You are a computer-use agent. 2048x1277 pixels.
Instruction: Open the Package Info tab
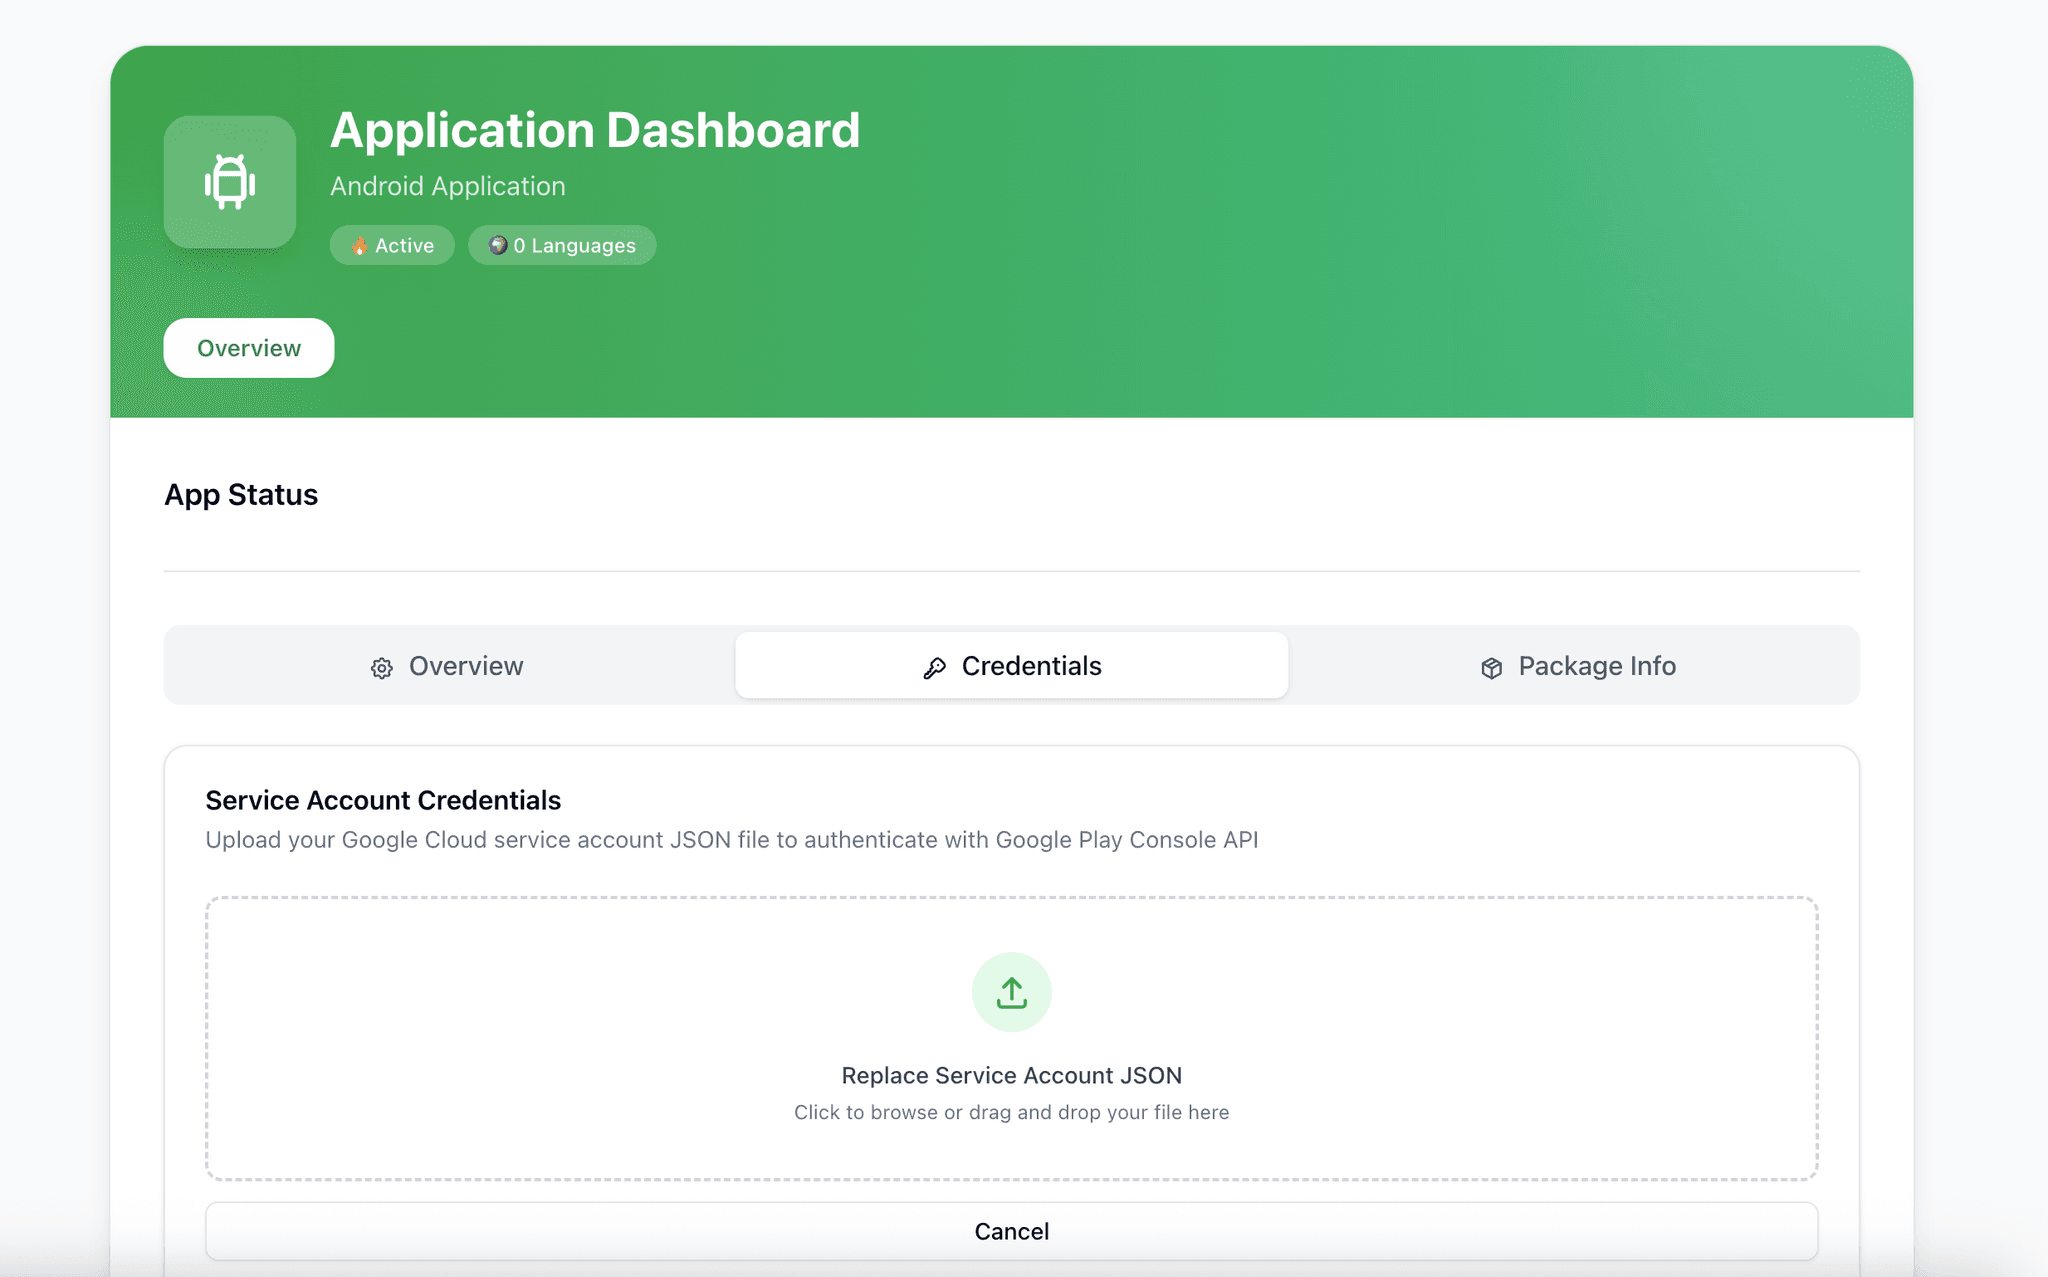pos(1577,666)
